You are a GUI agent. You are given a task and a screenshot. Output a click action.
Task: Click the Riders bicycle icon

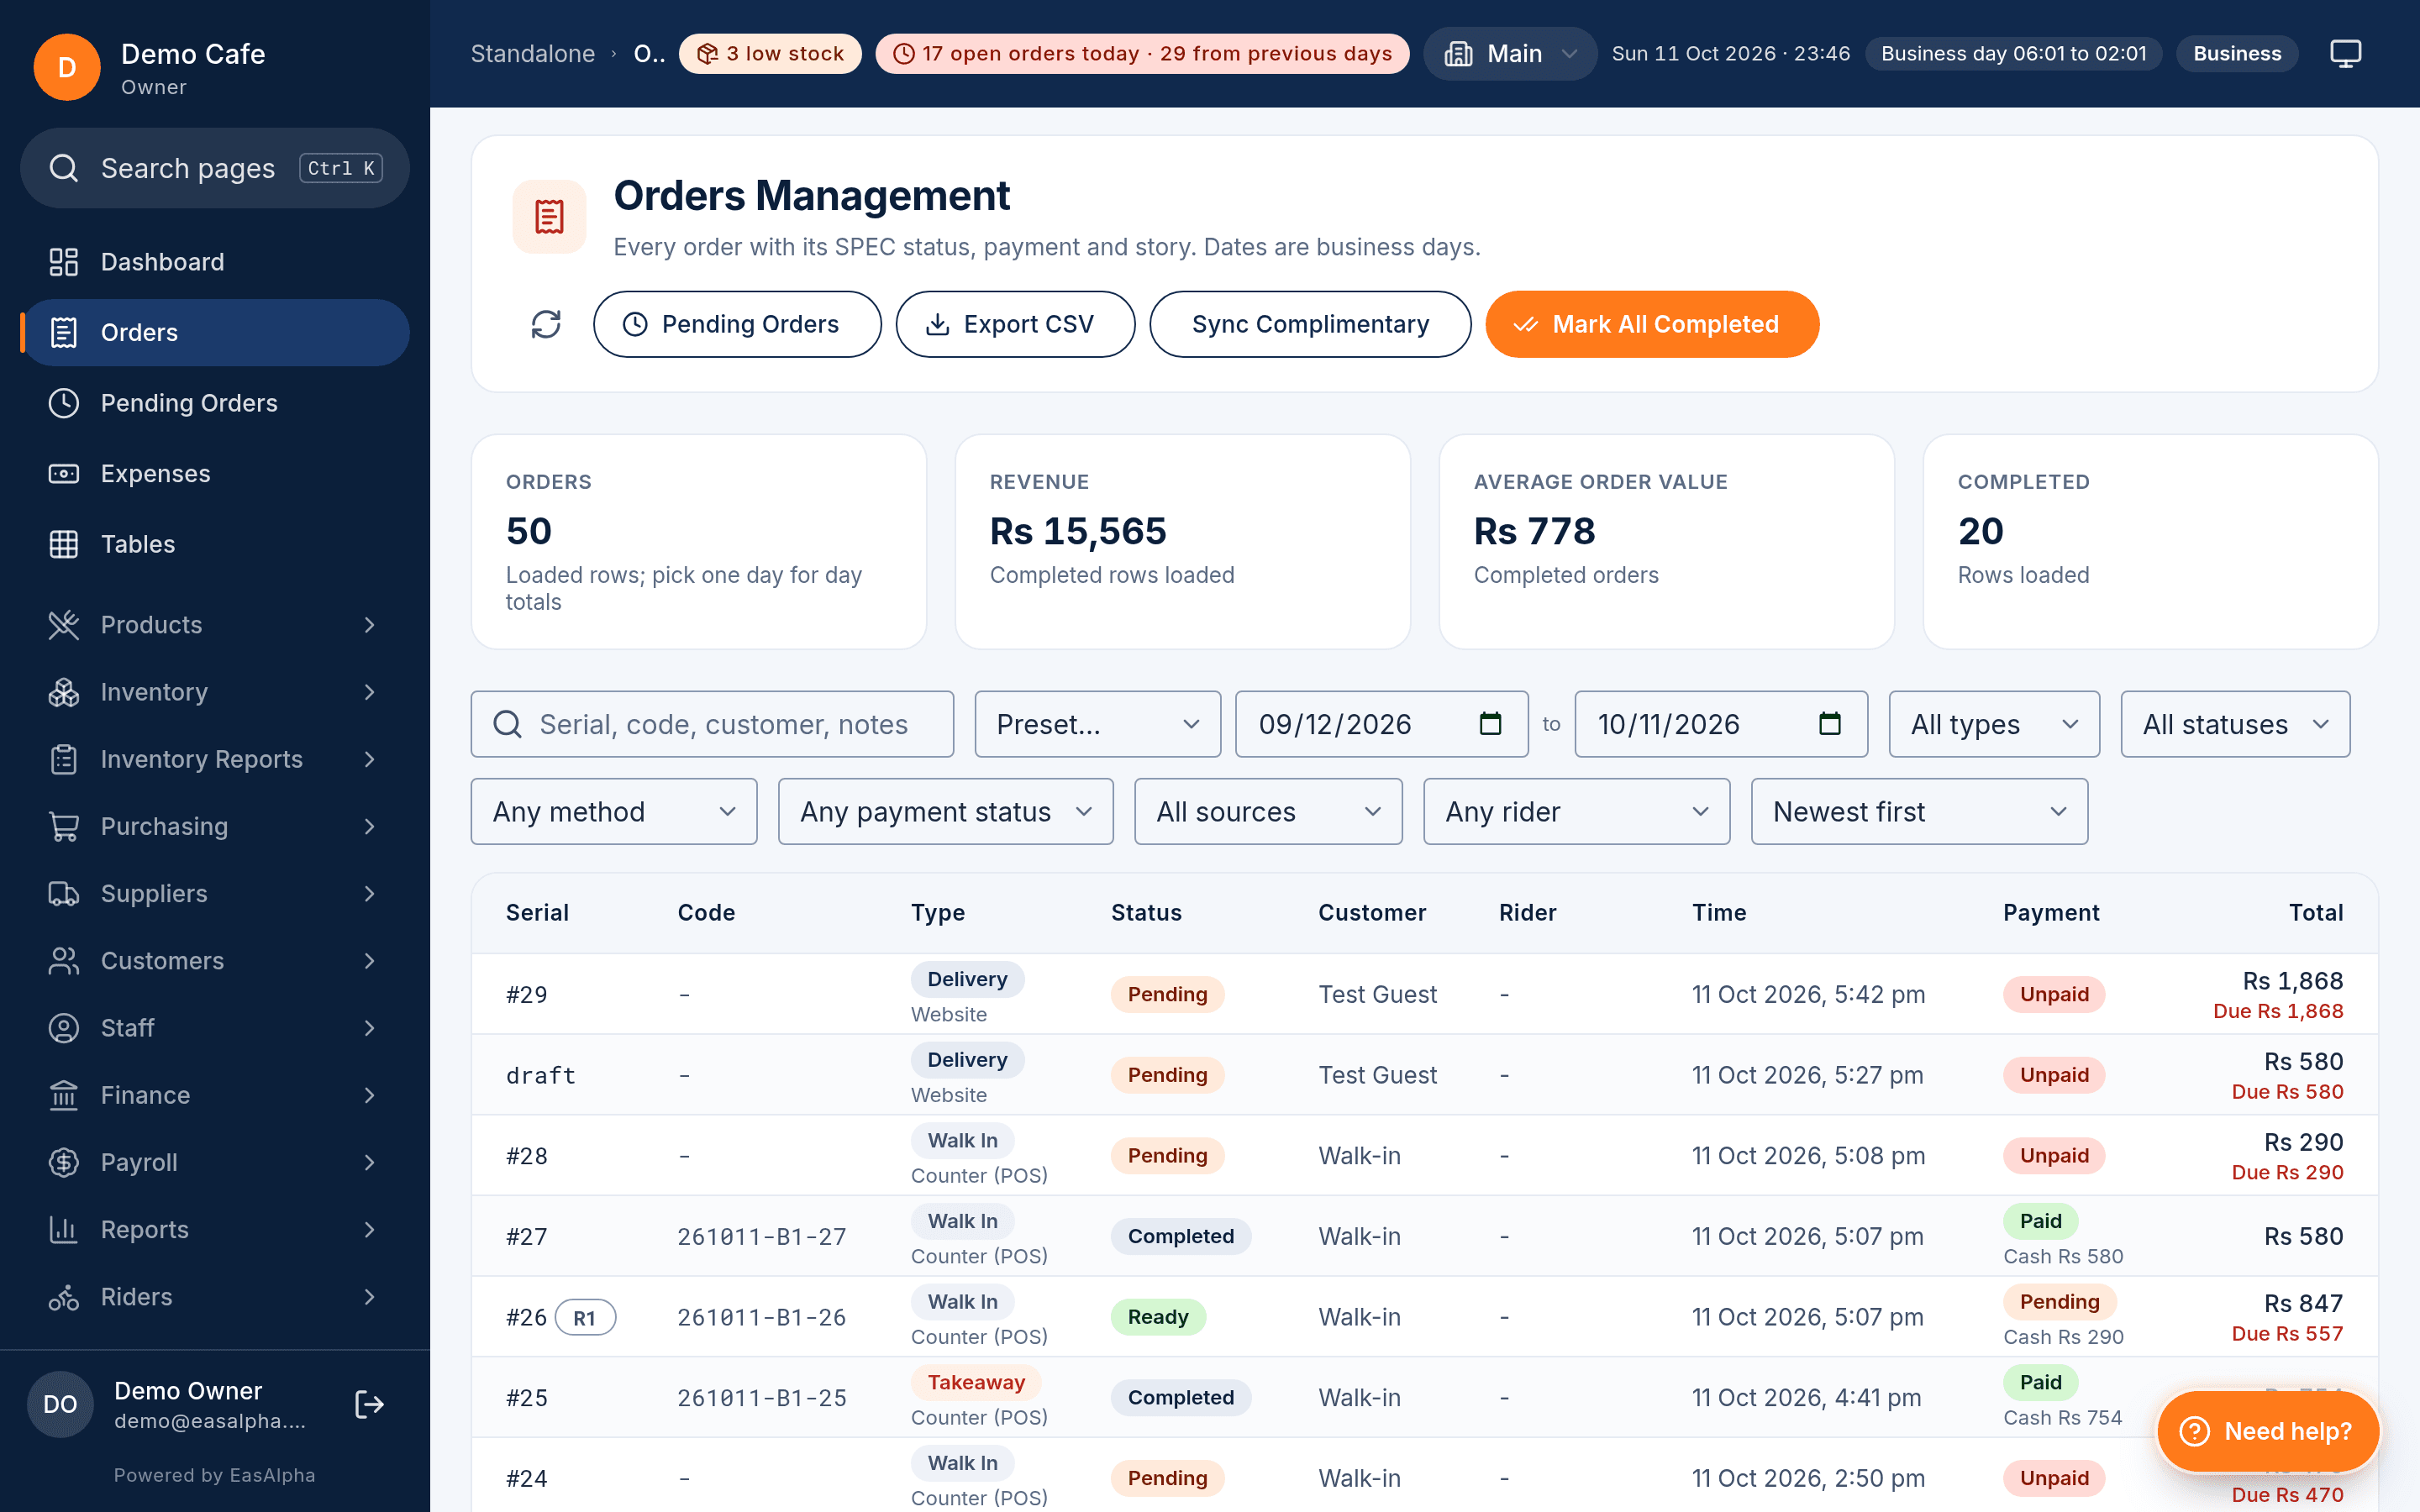tap(64, 1297)
